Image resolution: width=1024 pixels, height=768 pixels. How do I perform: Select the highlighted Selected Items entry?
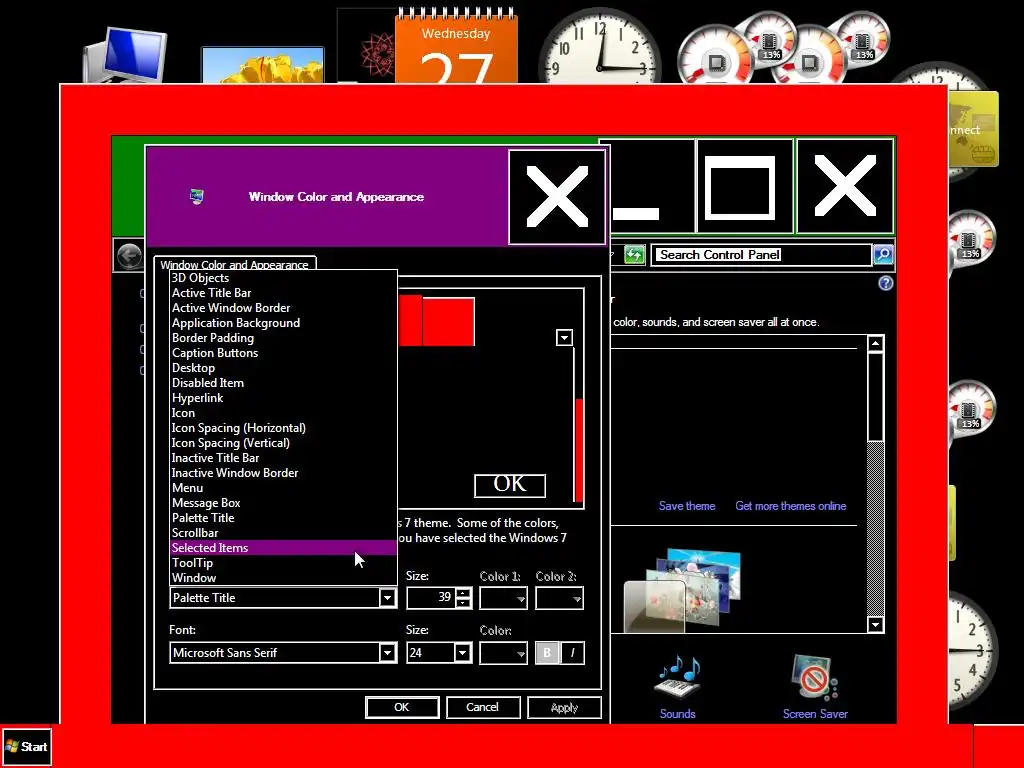pos(283,549)
